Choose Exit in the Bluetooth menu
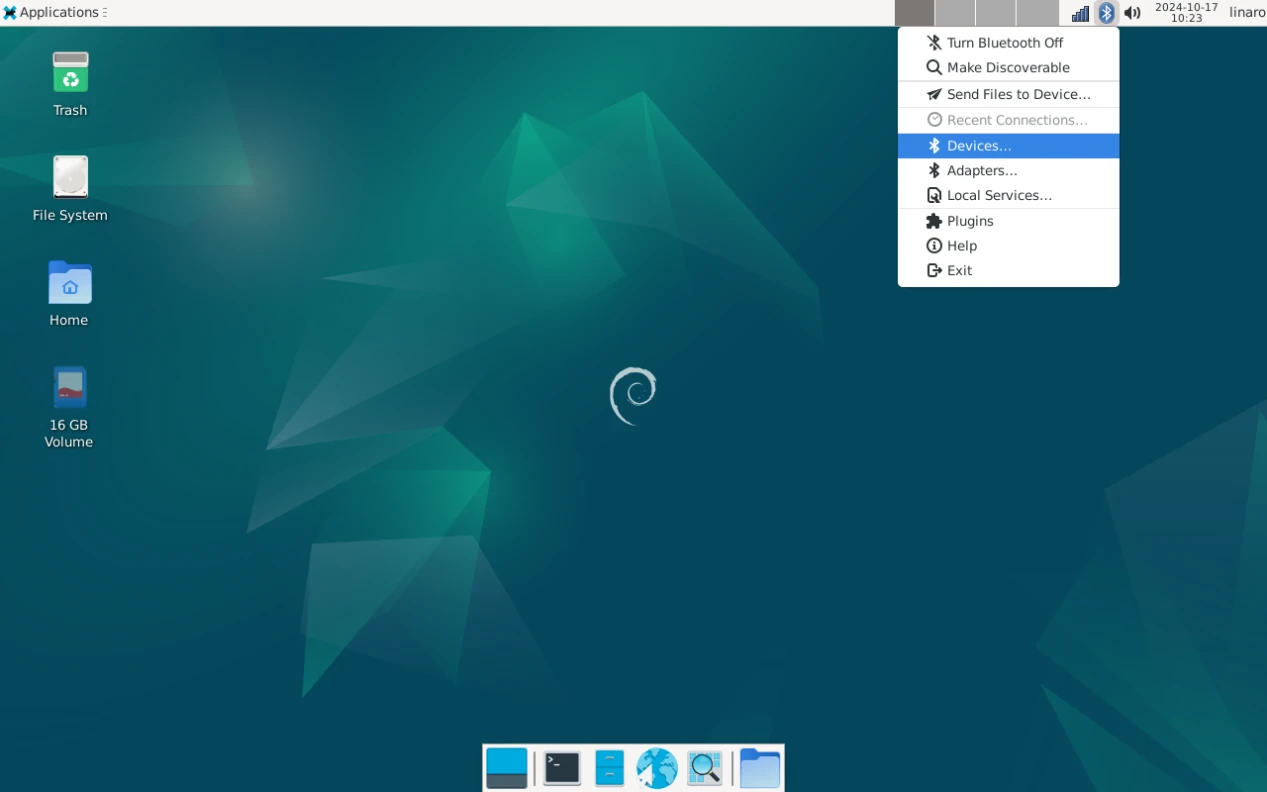This screenshot has height=792, width=1267. pyautogui.click(x=1008, y=271)
